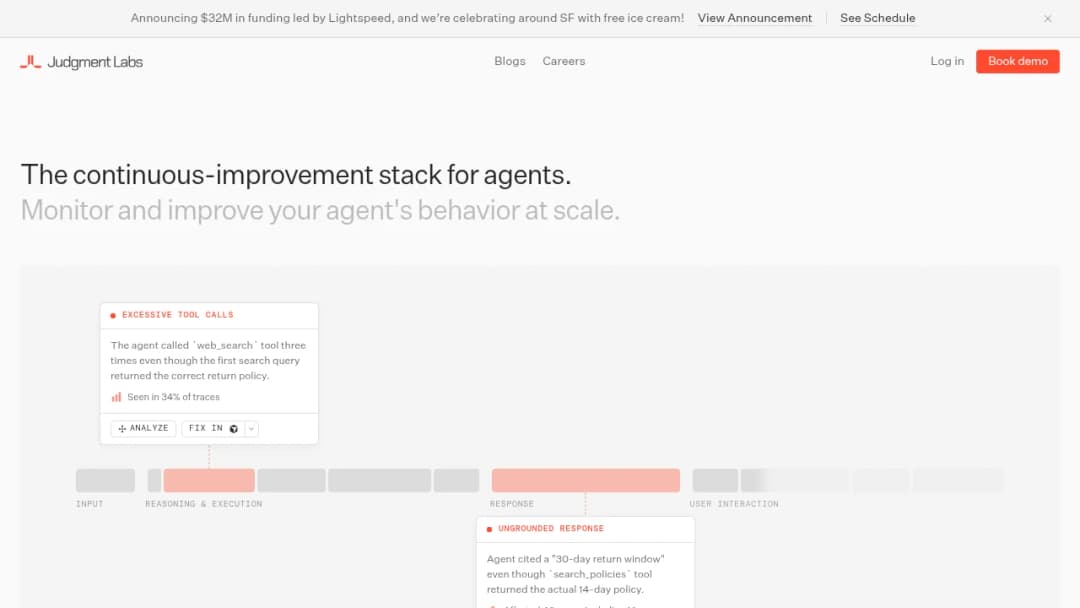Close the funding announcement banner

[x=1047, y=19]
